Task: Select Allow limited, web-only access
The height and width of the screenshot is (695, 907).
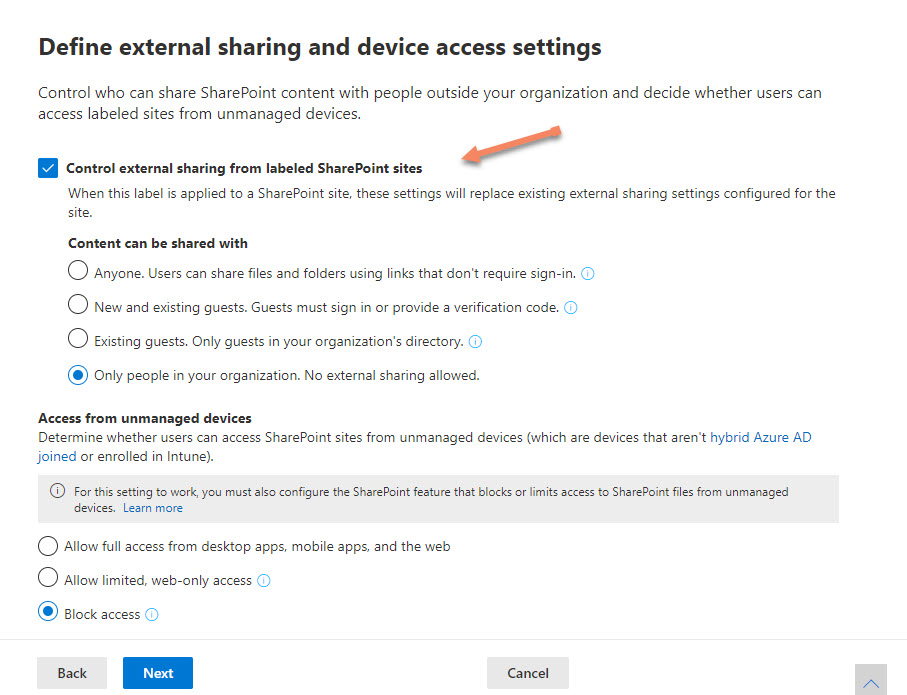Action: (48, 578)
